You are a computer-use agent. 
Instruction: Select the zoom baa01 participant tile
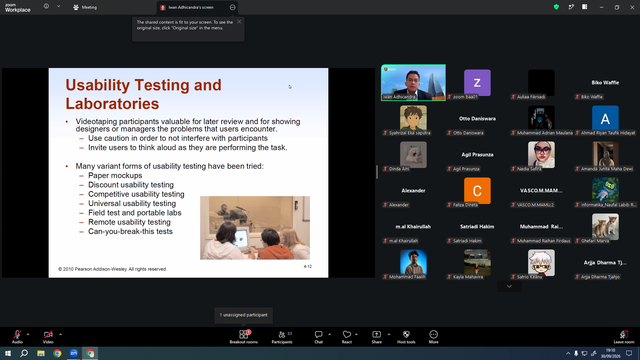click(477, 82)
